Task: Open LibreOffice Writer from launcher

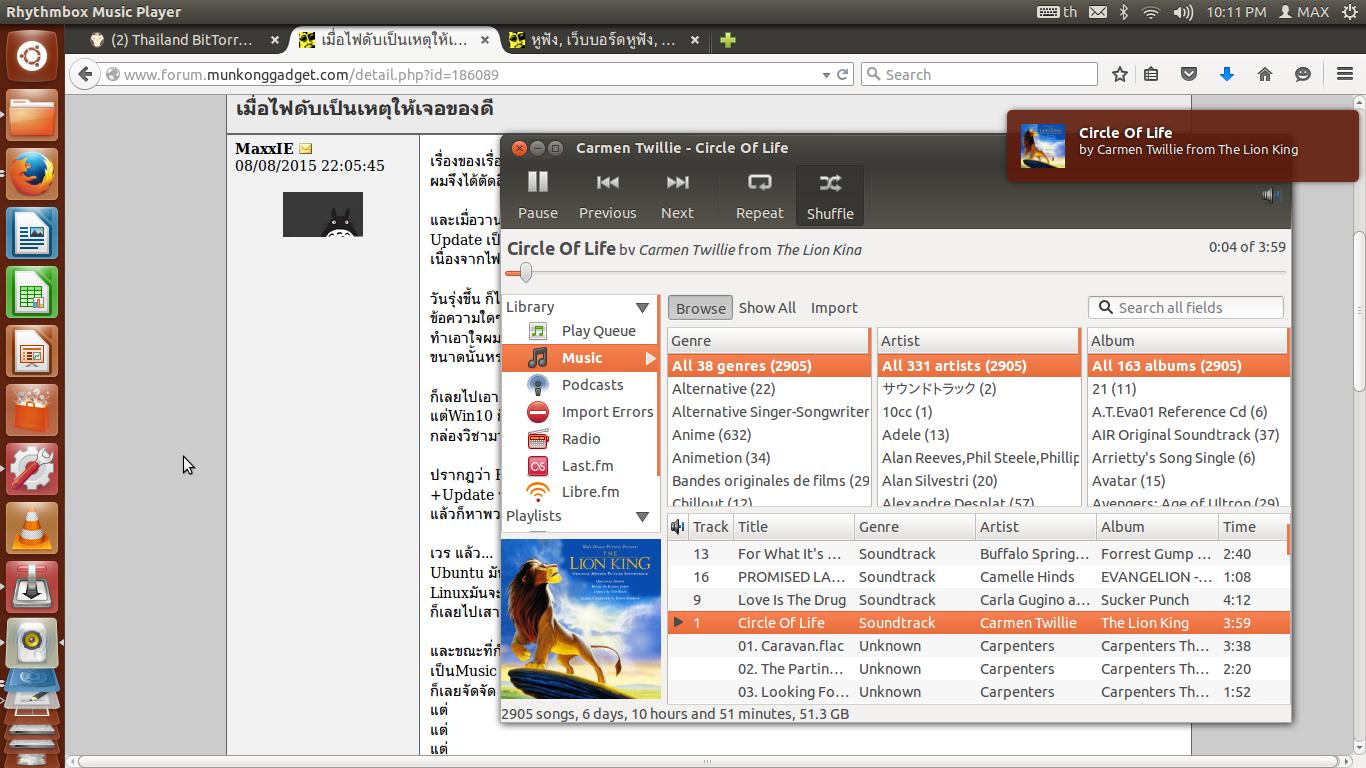Action: point(31,233)
